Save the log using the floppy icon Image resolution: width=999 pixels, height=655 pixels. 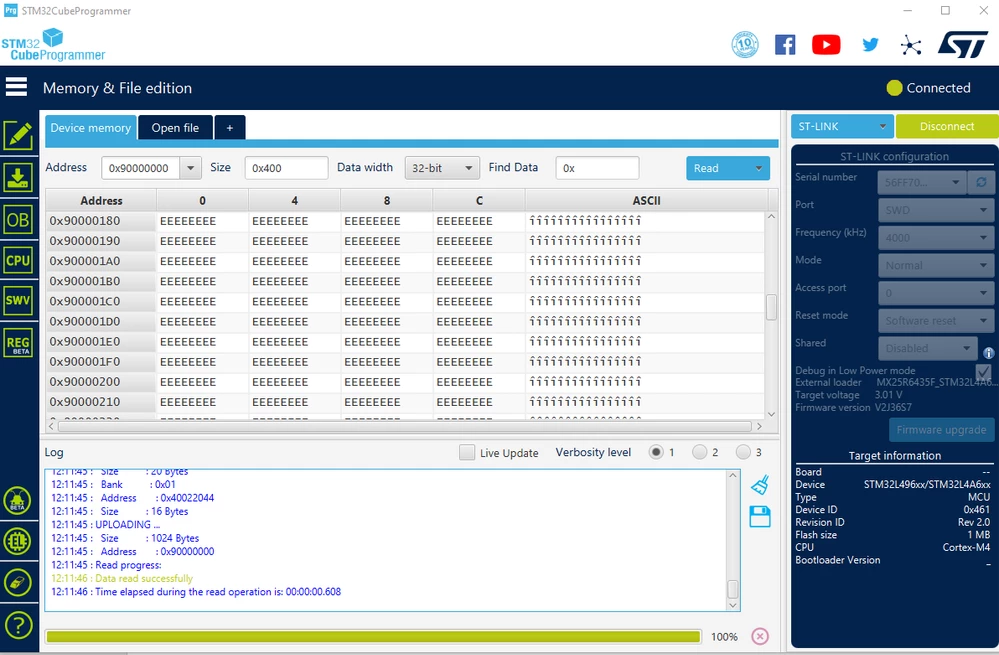tap(760, 516)
